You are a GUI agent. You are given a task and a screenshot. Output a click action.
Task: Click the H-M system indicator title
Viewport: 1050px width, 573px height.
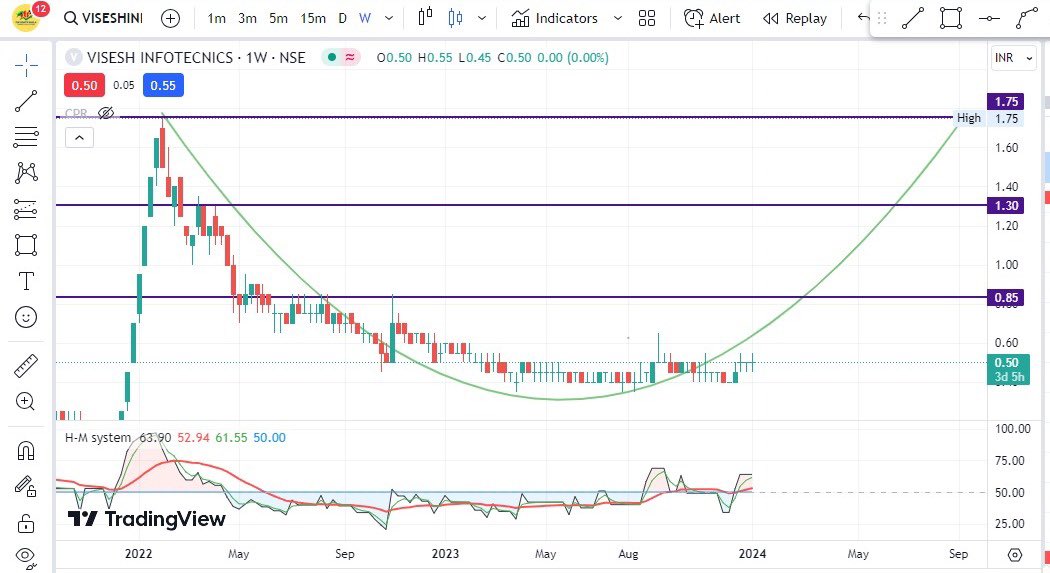tap(98, 438)
